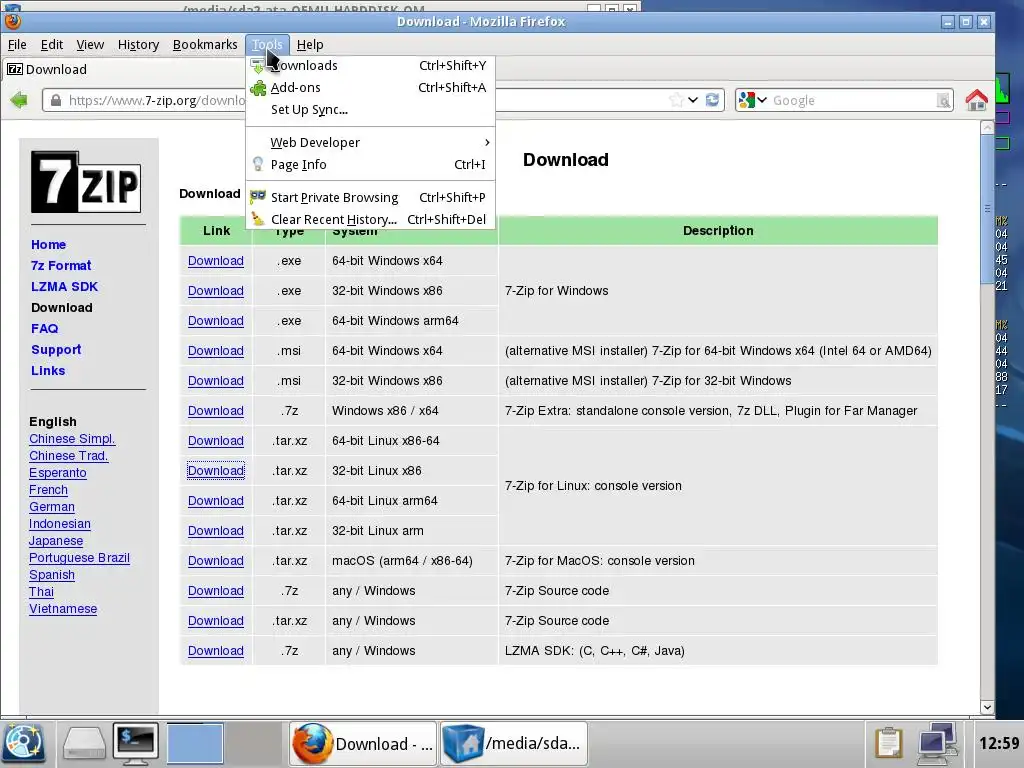This screenshot has width=1024, height=768.
Task: Download the 64-bit Windows x64 .exe
Action: pyautogui.click(x=216, y=261)
